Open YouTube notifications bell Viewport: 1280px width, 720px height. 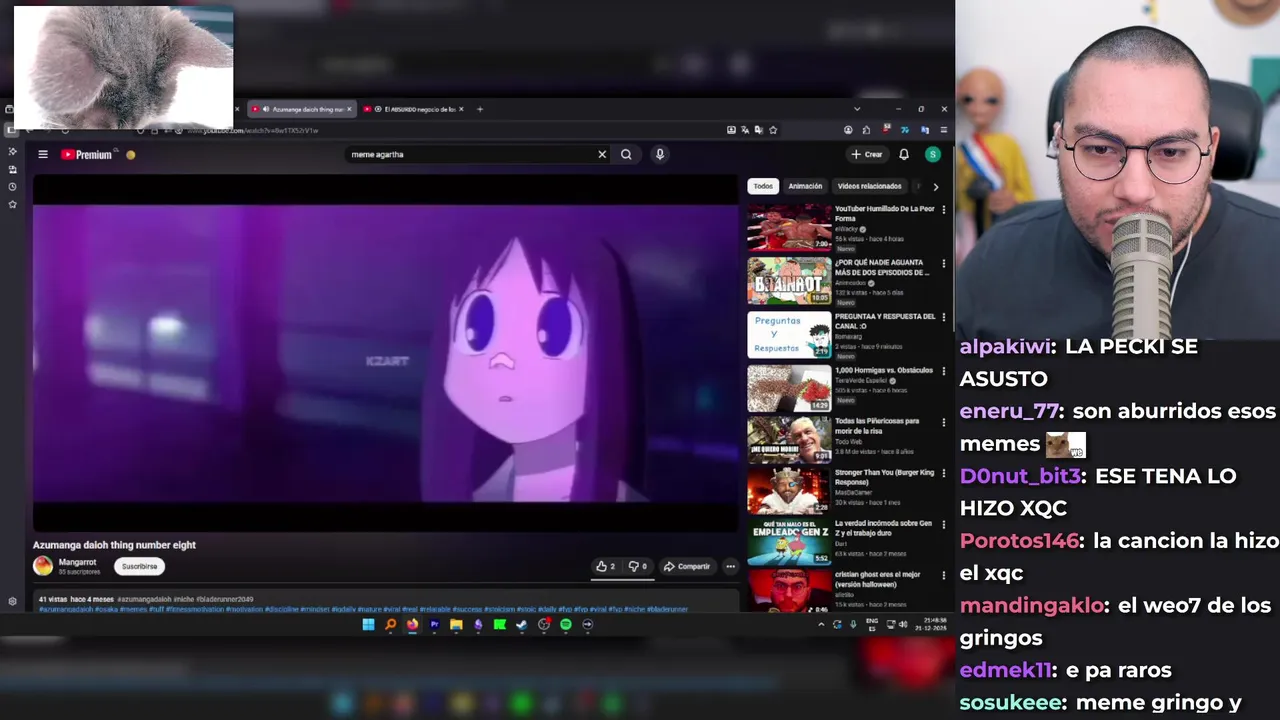point(904,154)
